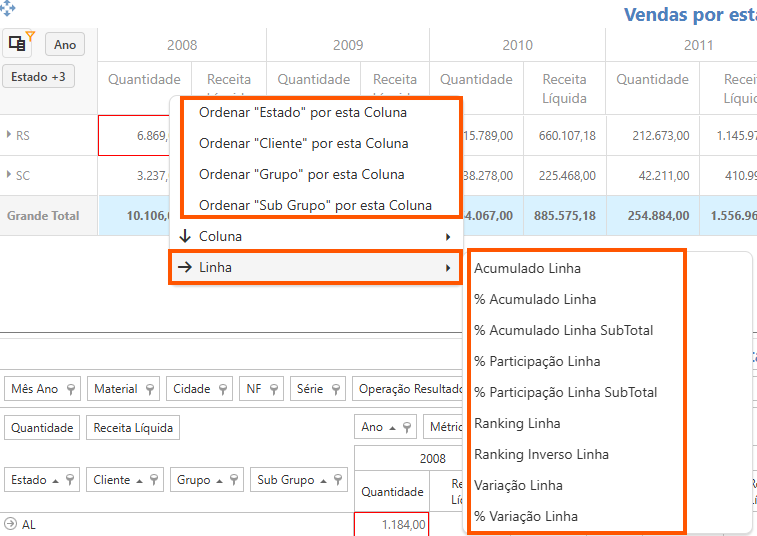Screen dimensions: 757x536
Task: Choose Acumulado Linha
Action: pyautogui.click(x=527, y=268)
